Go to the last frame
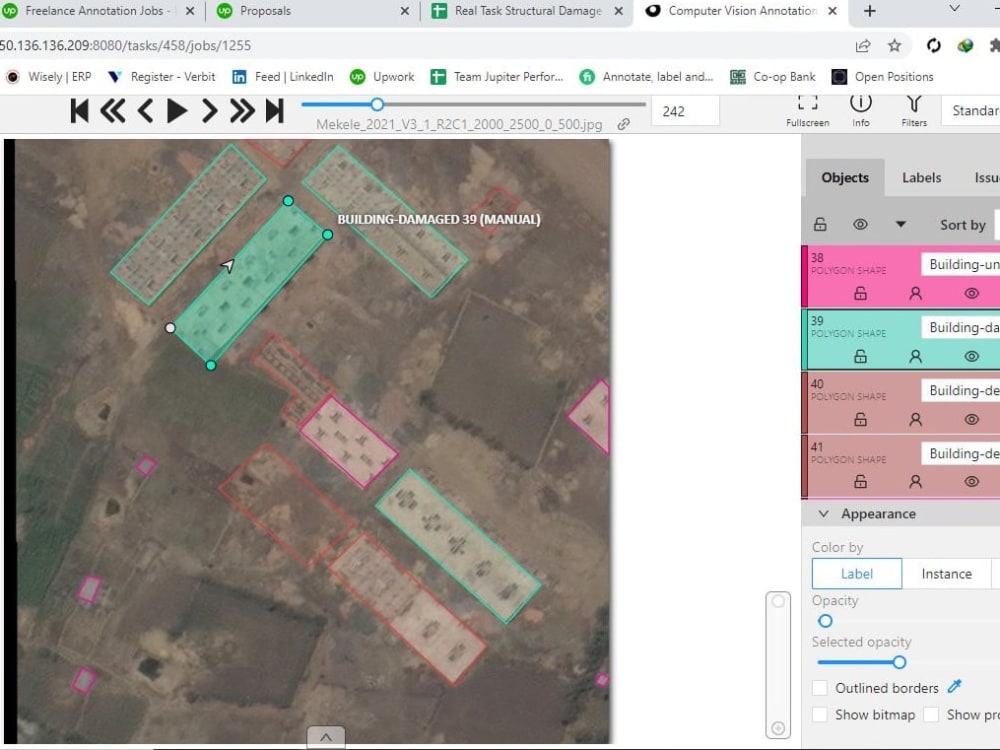Screen dimensions: 1000x750 [275, 111]
